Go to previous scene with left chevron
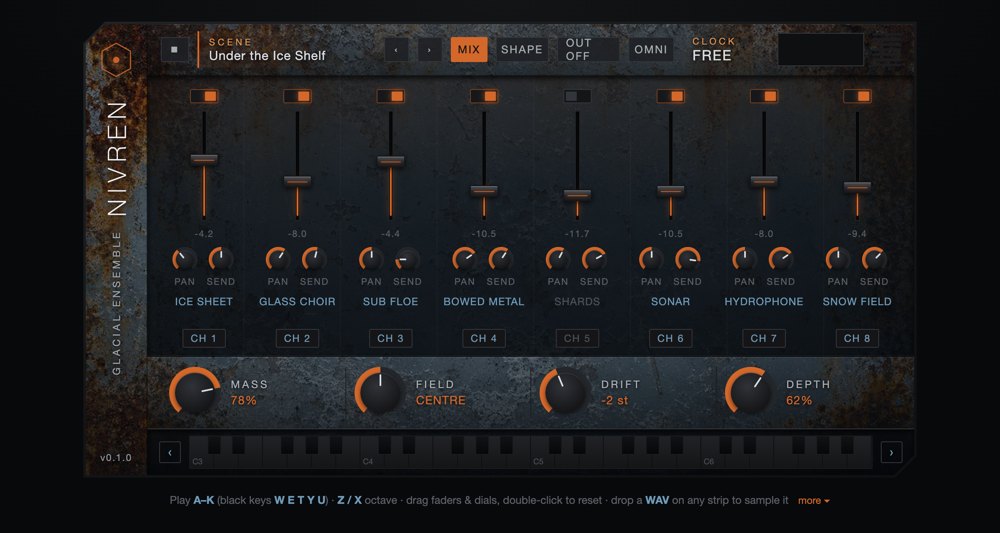1000x533 pixels. coord(396,50)
